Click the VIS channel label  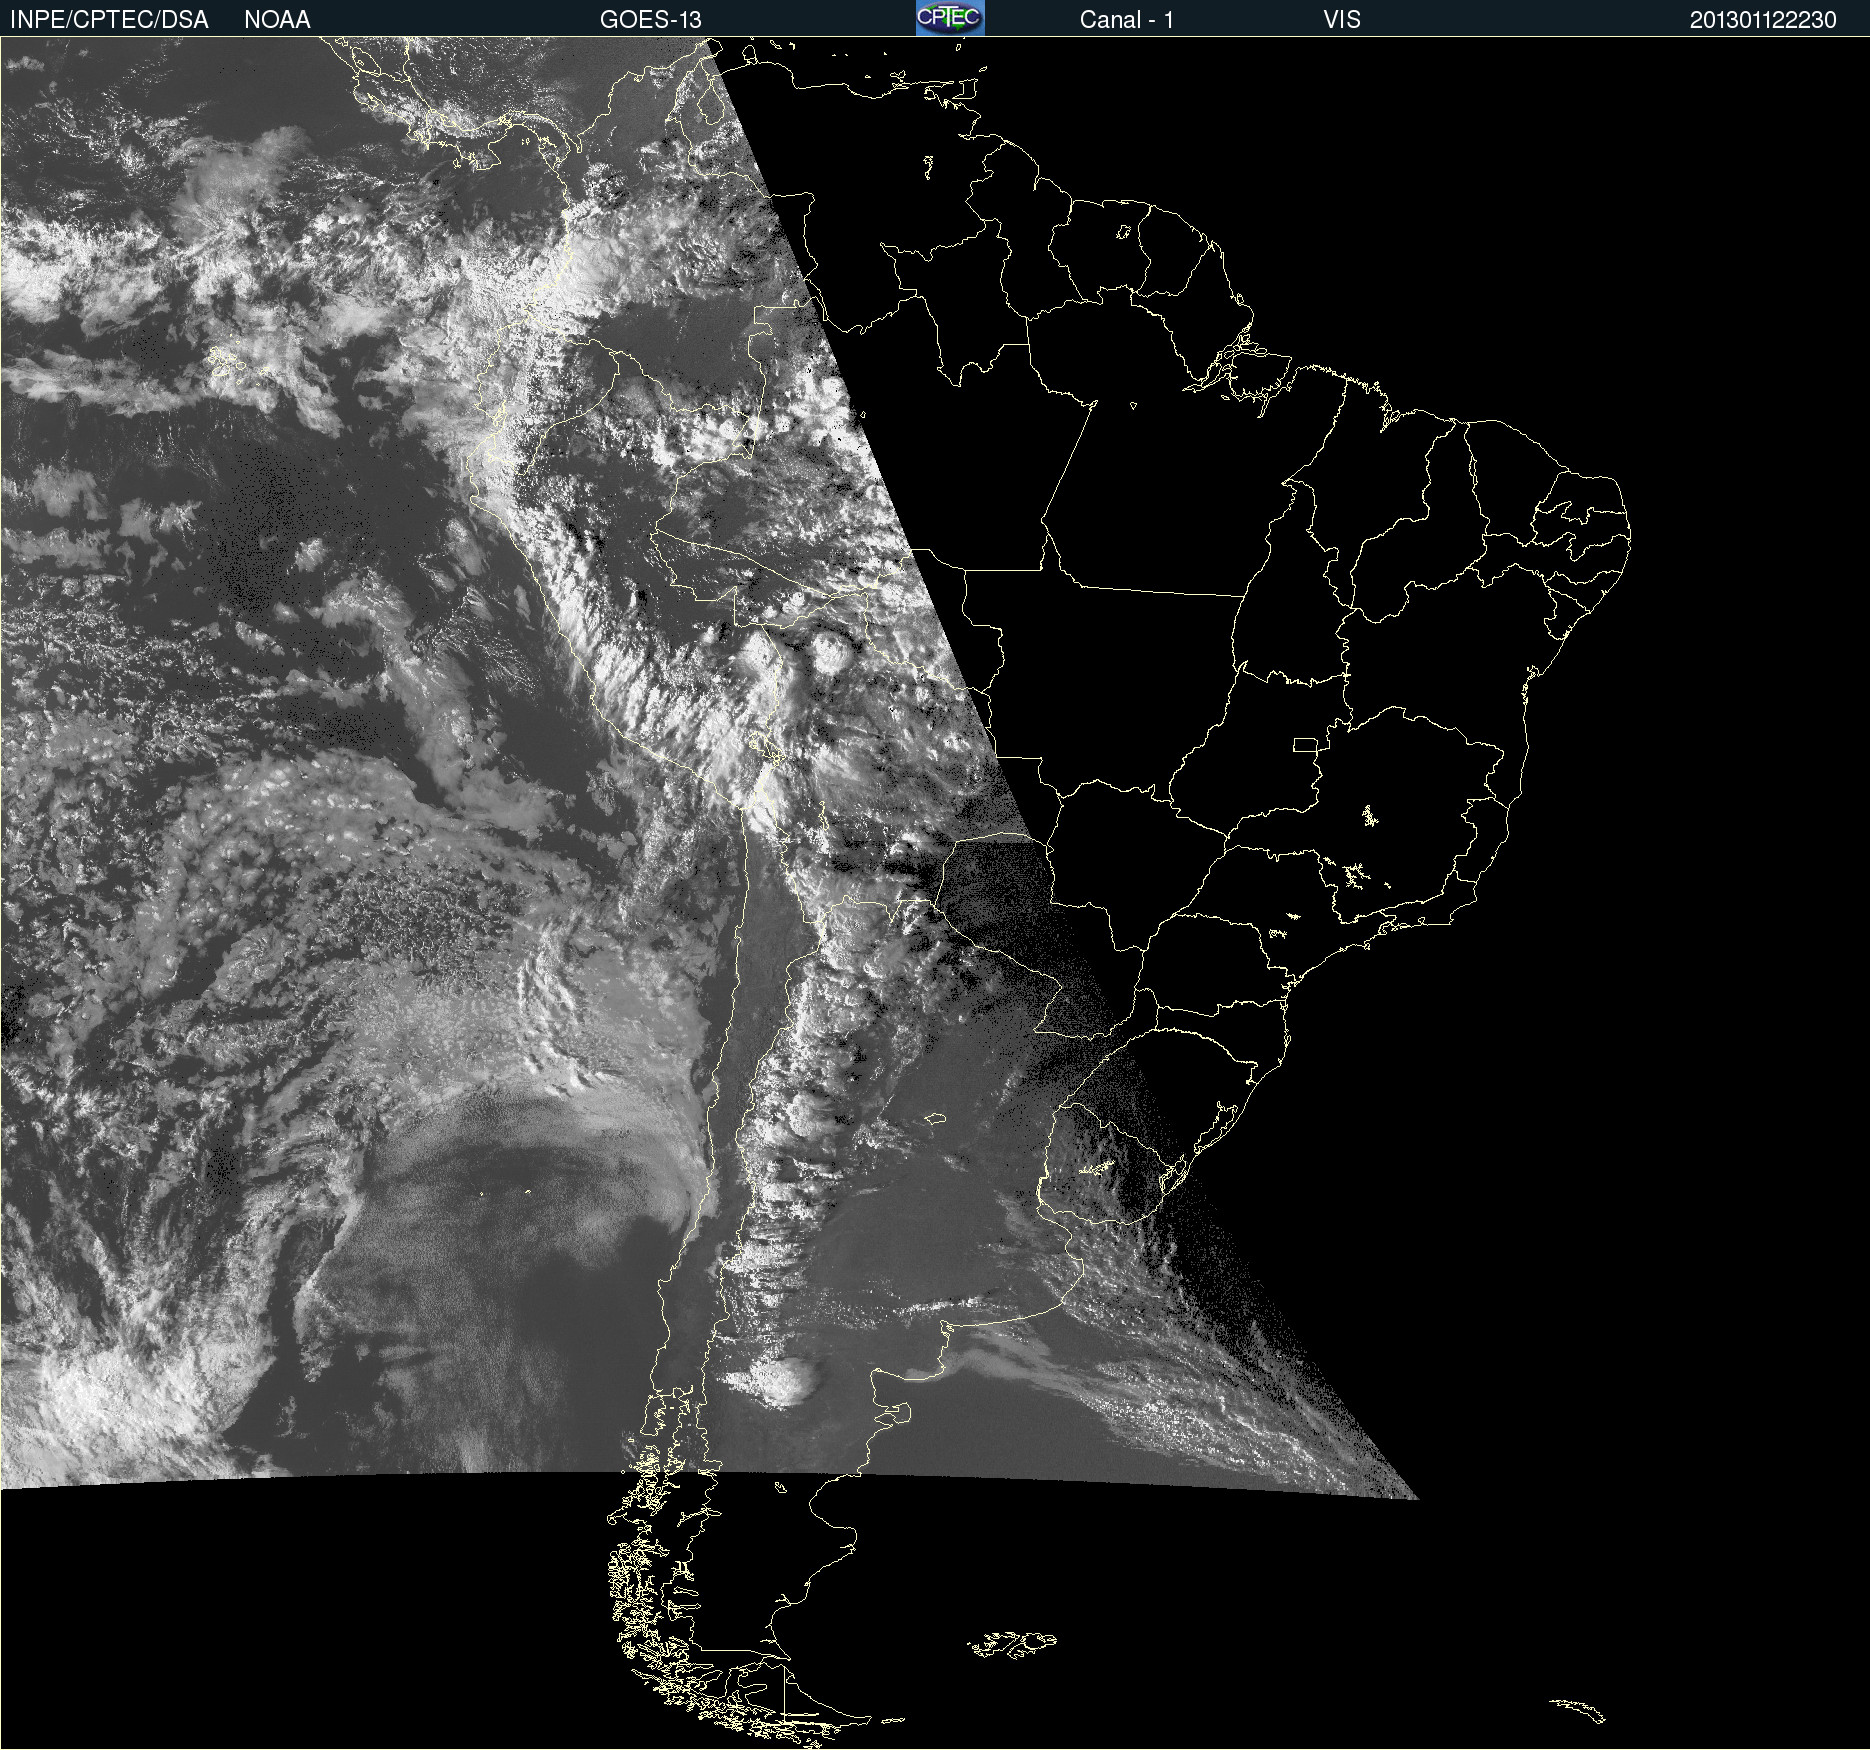click(1342, 20)
